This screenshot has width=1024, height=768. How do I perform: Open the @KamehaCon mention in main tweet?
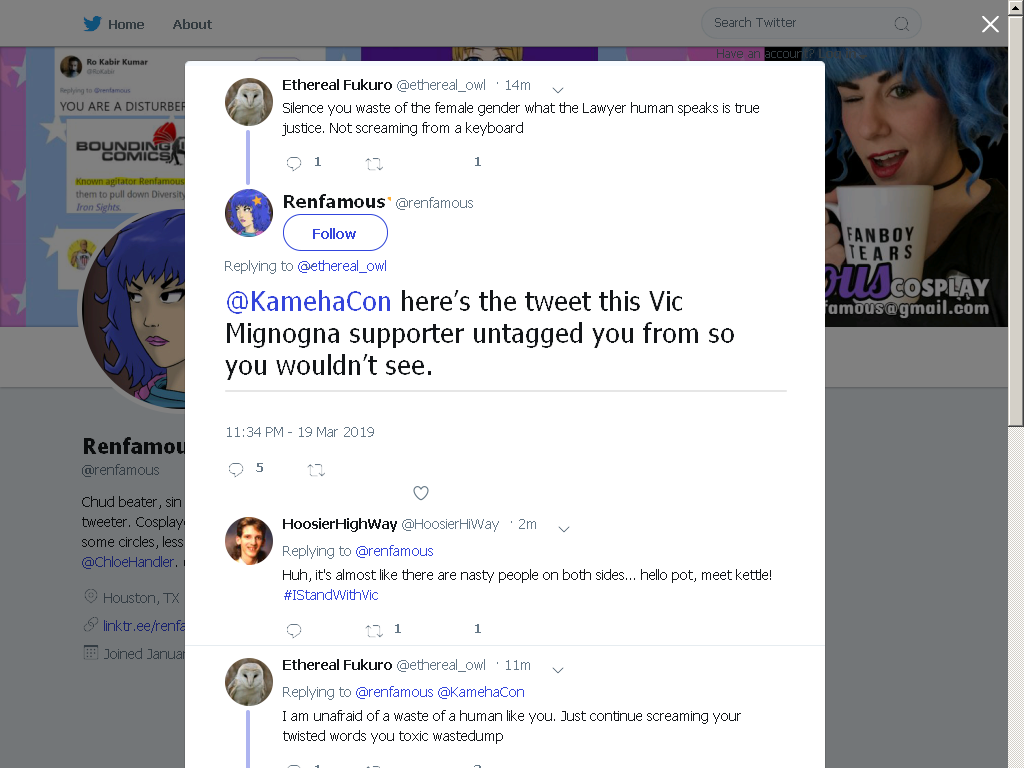coord(308,302)
